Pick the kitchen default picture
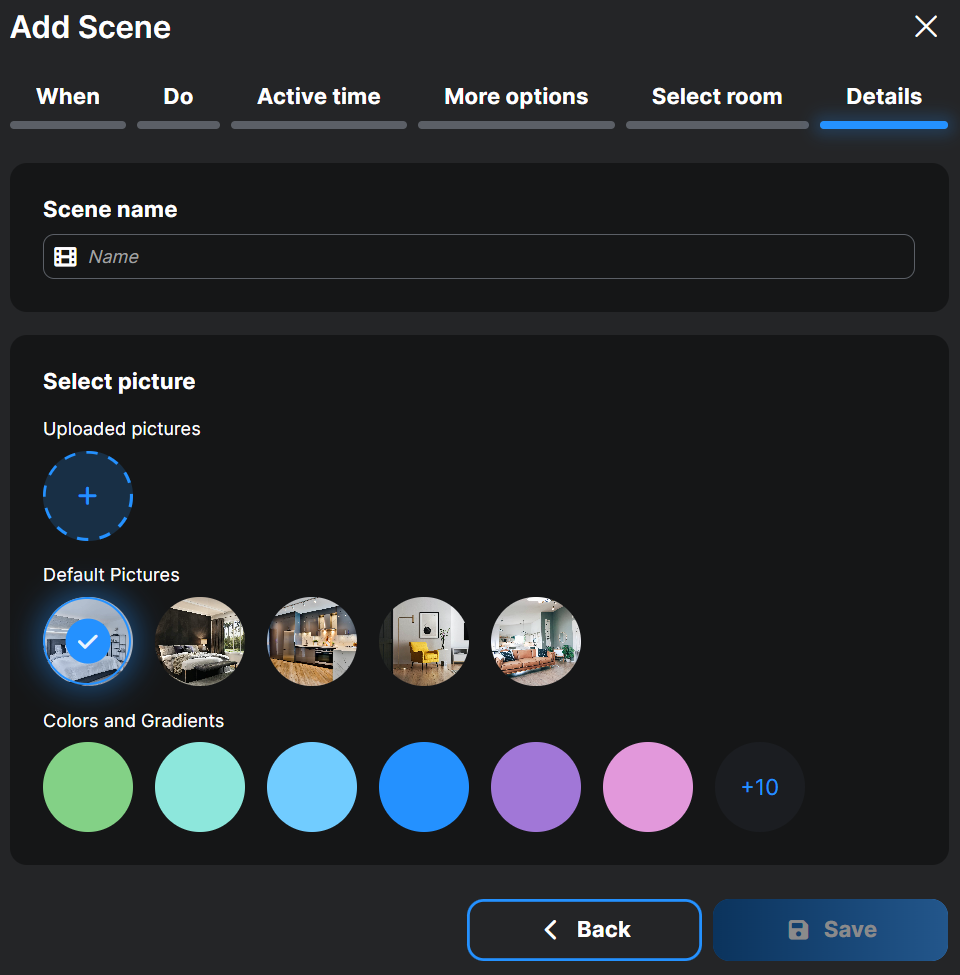This screenshot has height=975, width=960. (x=312, y=642)
